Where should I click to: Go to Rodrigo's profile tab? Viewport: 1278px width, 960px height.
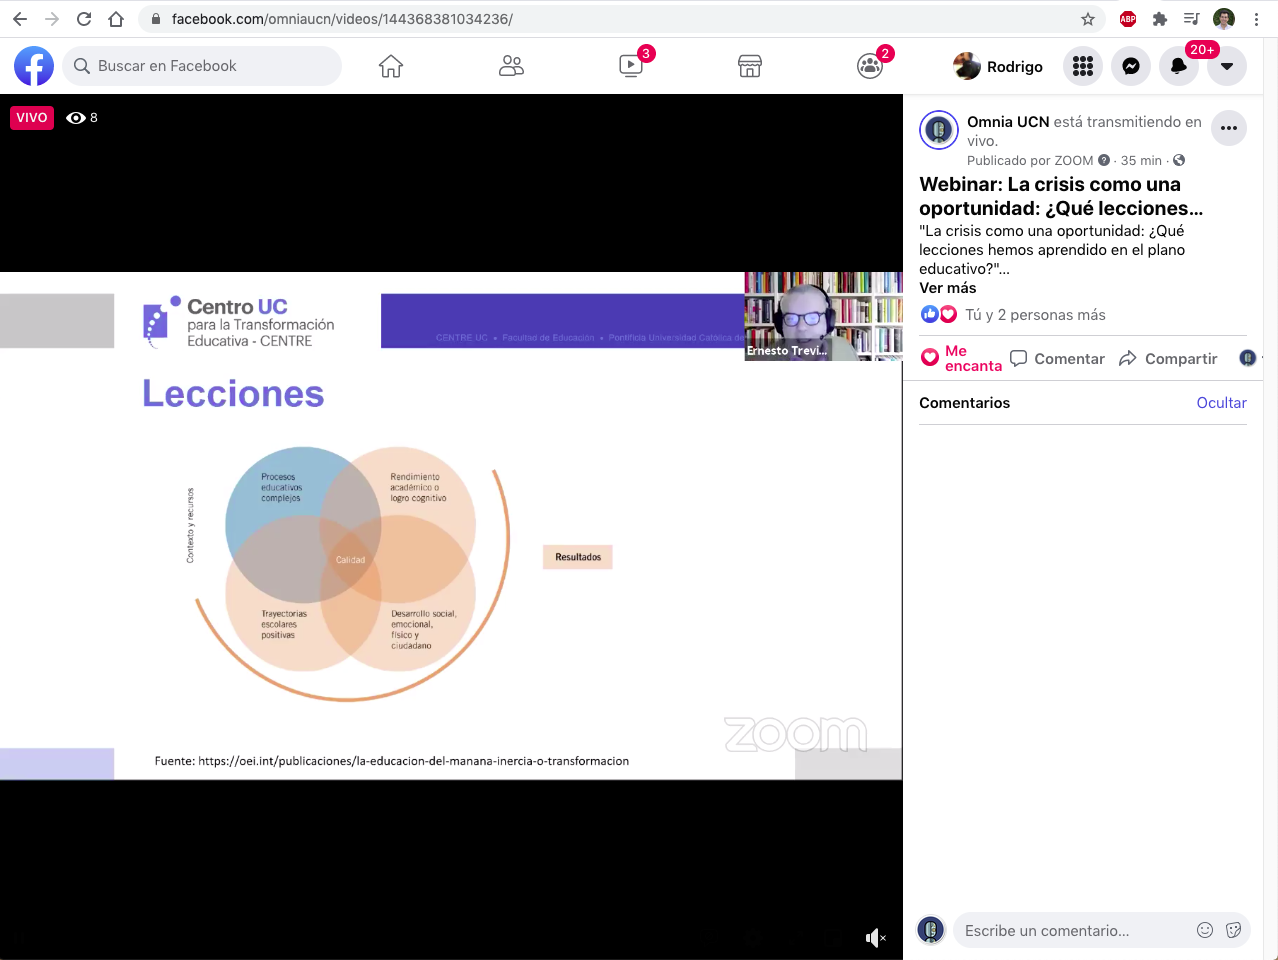pyautogui.click(x=998, y=66)
